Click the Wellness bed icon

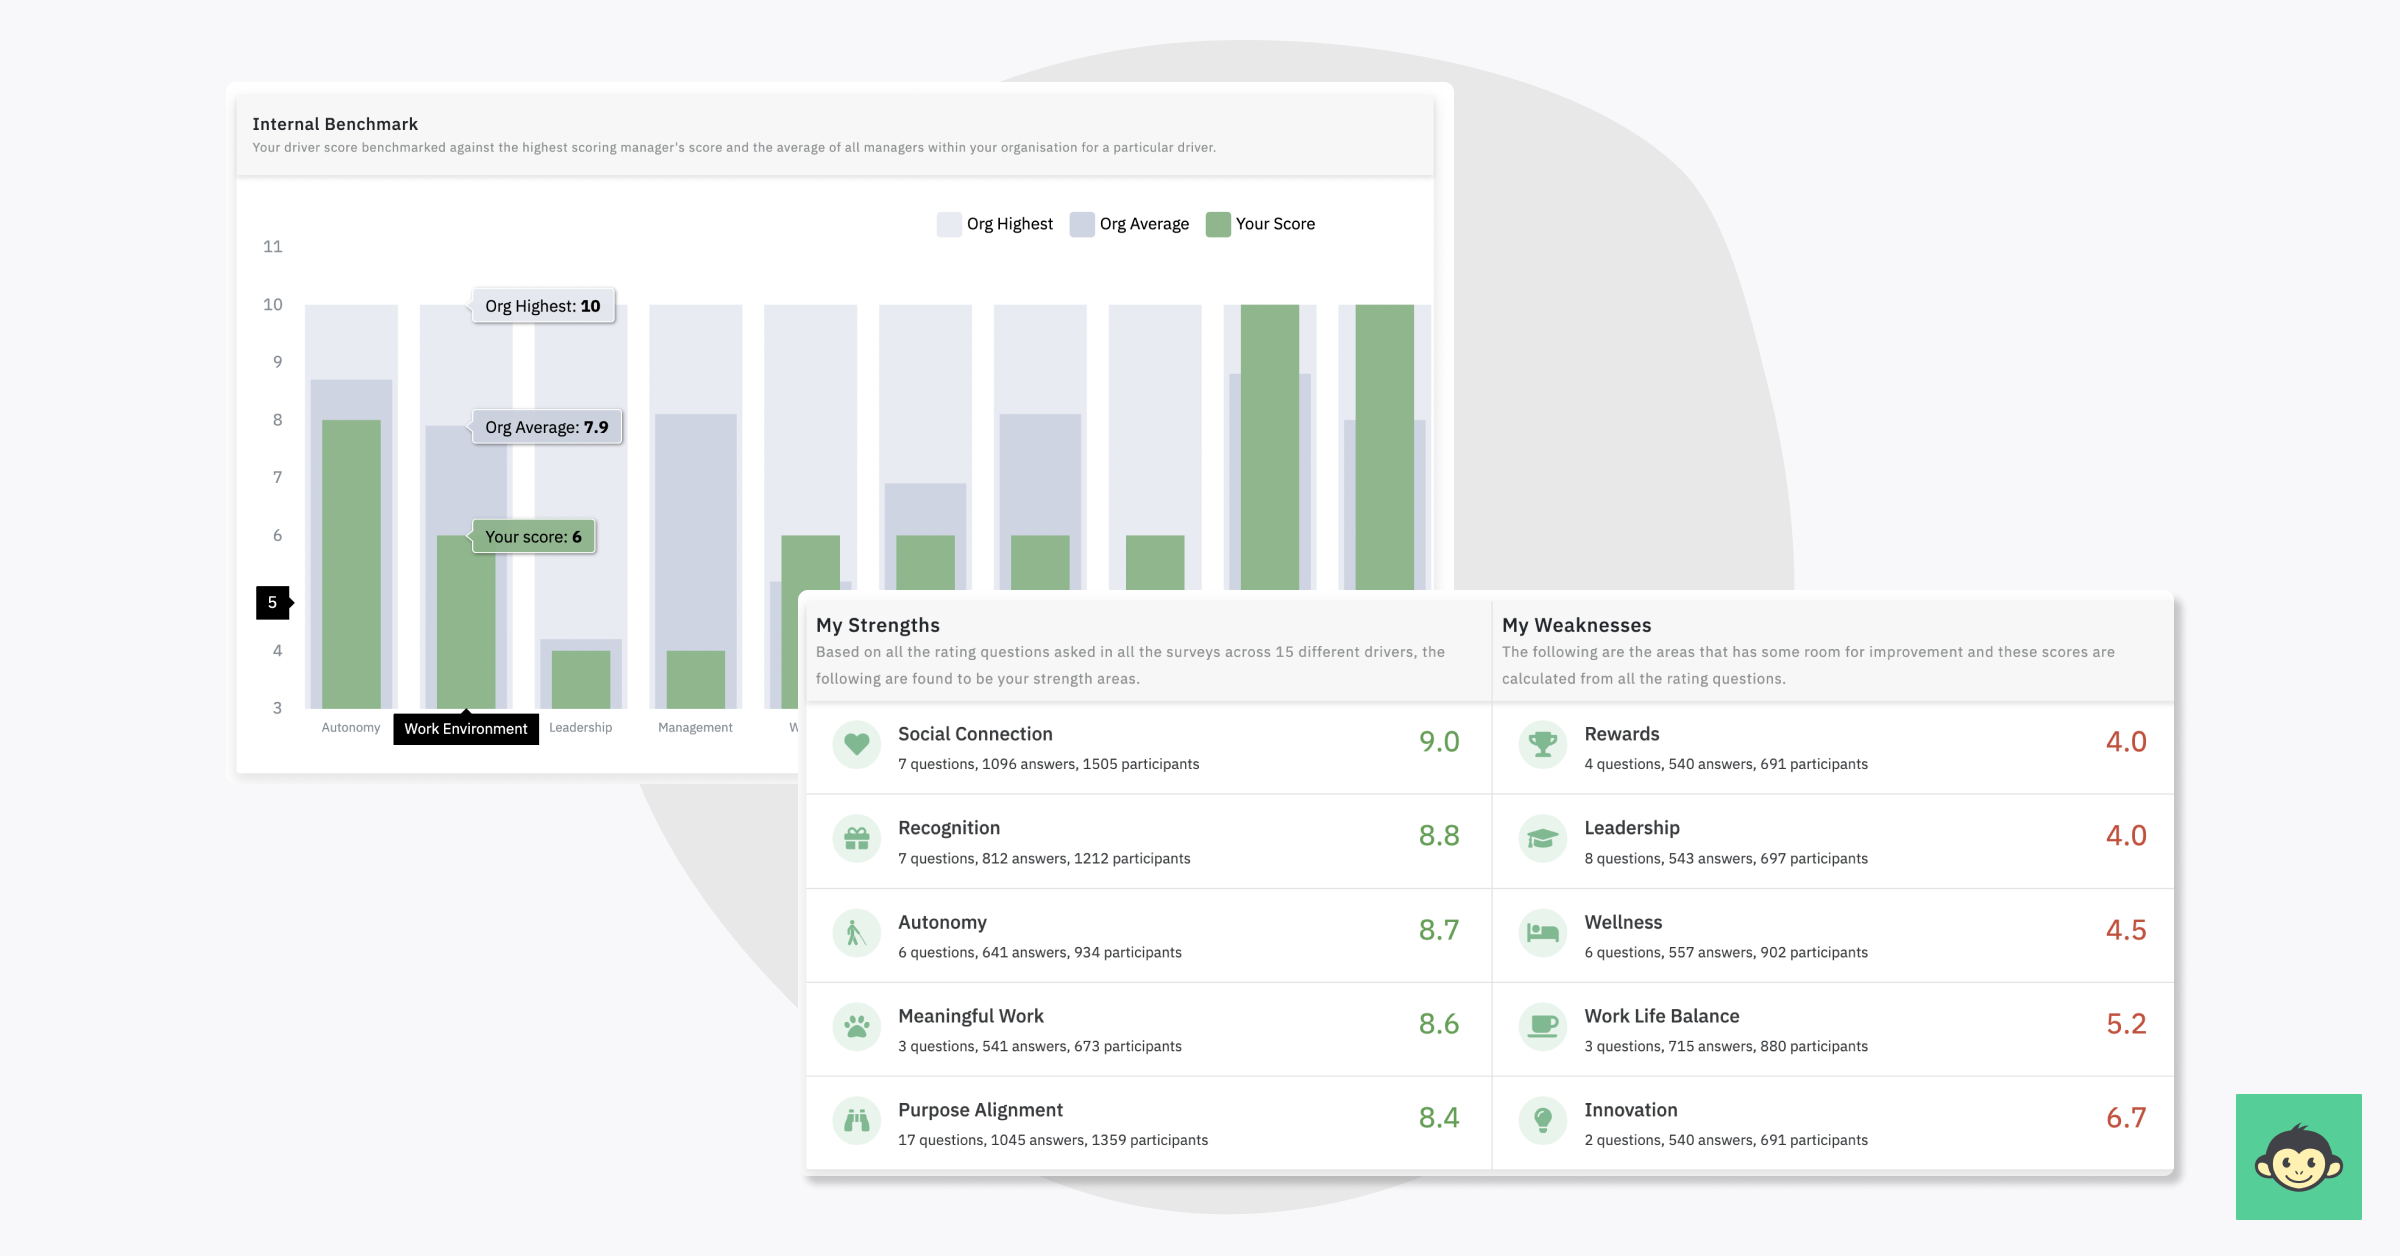click(1543, 933)
